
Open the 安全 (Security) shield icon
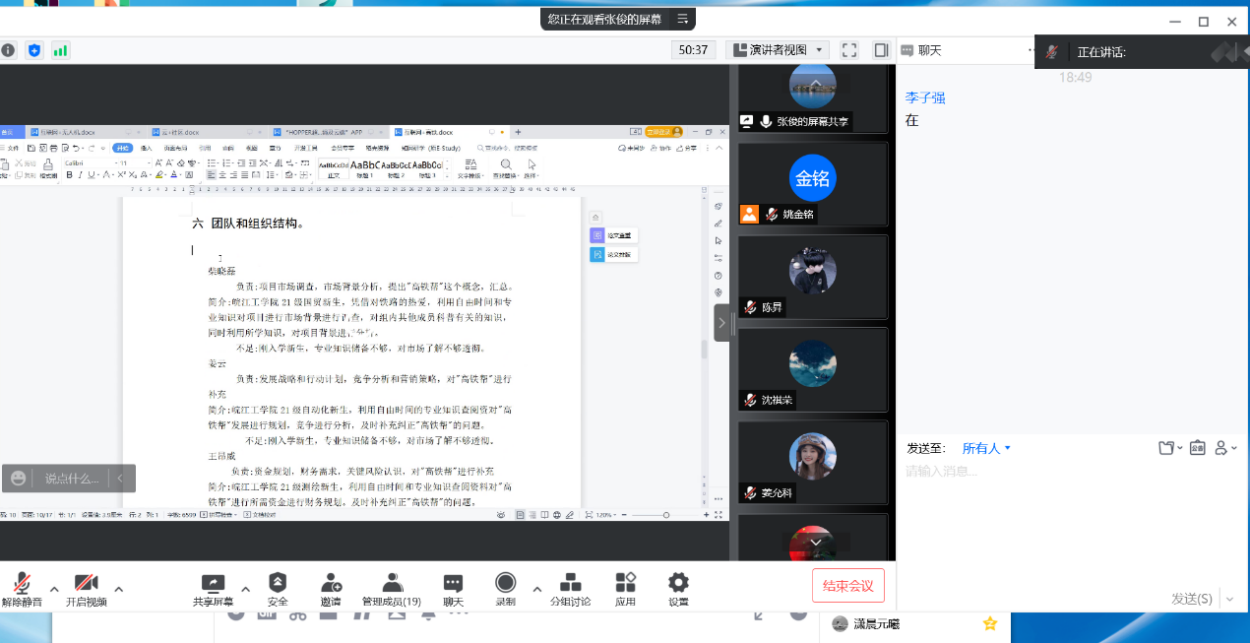(277, 584)
